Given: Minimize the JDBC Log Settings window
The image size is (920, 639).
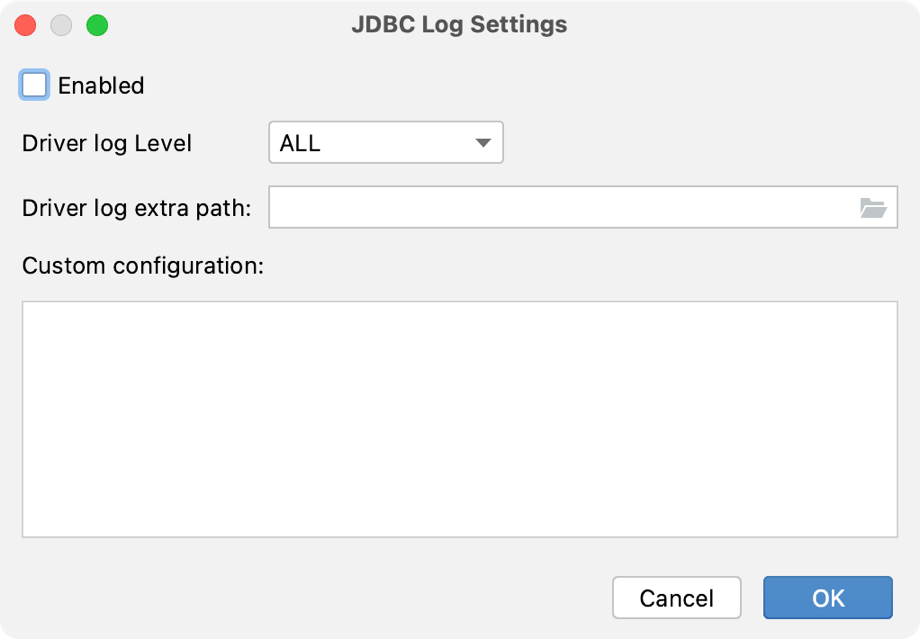Looking at the screenshot, I should 60,24.
